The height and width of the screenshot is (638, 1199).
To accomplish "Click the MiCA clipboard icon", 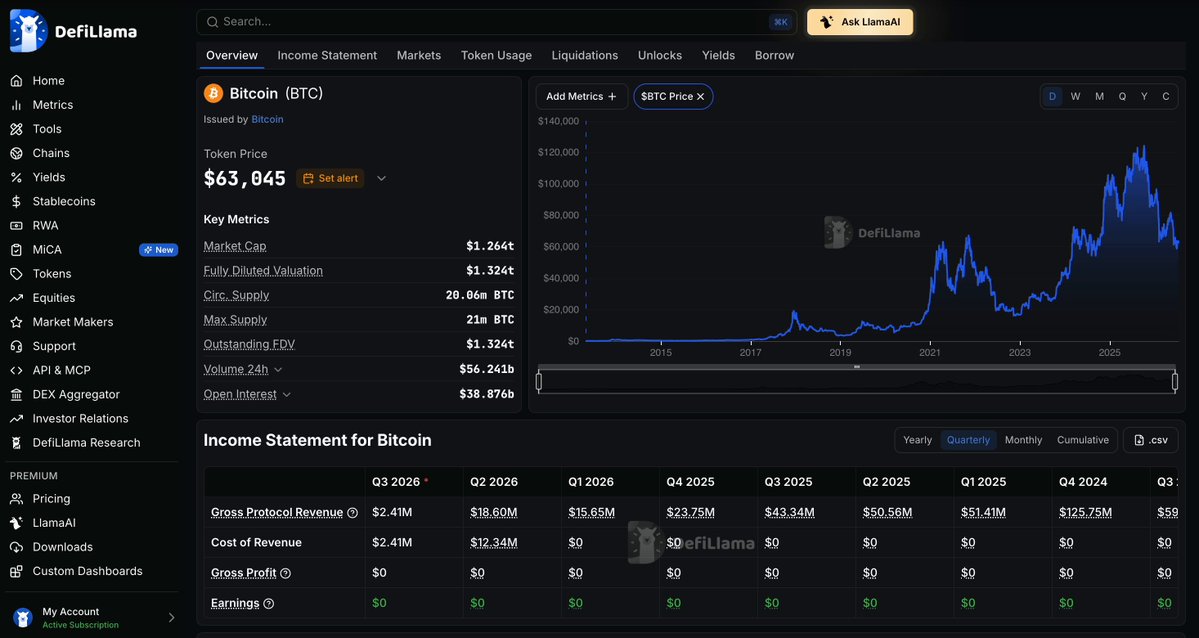I will pos(16,249).
